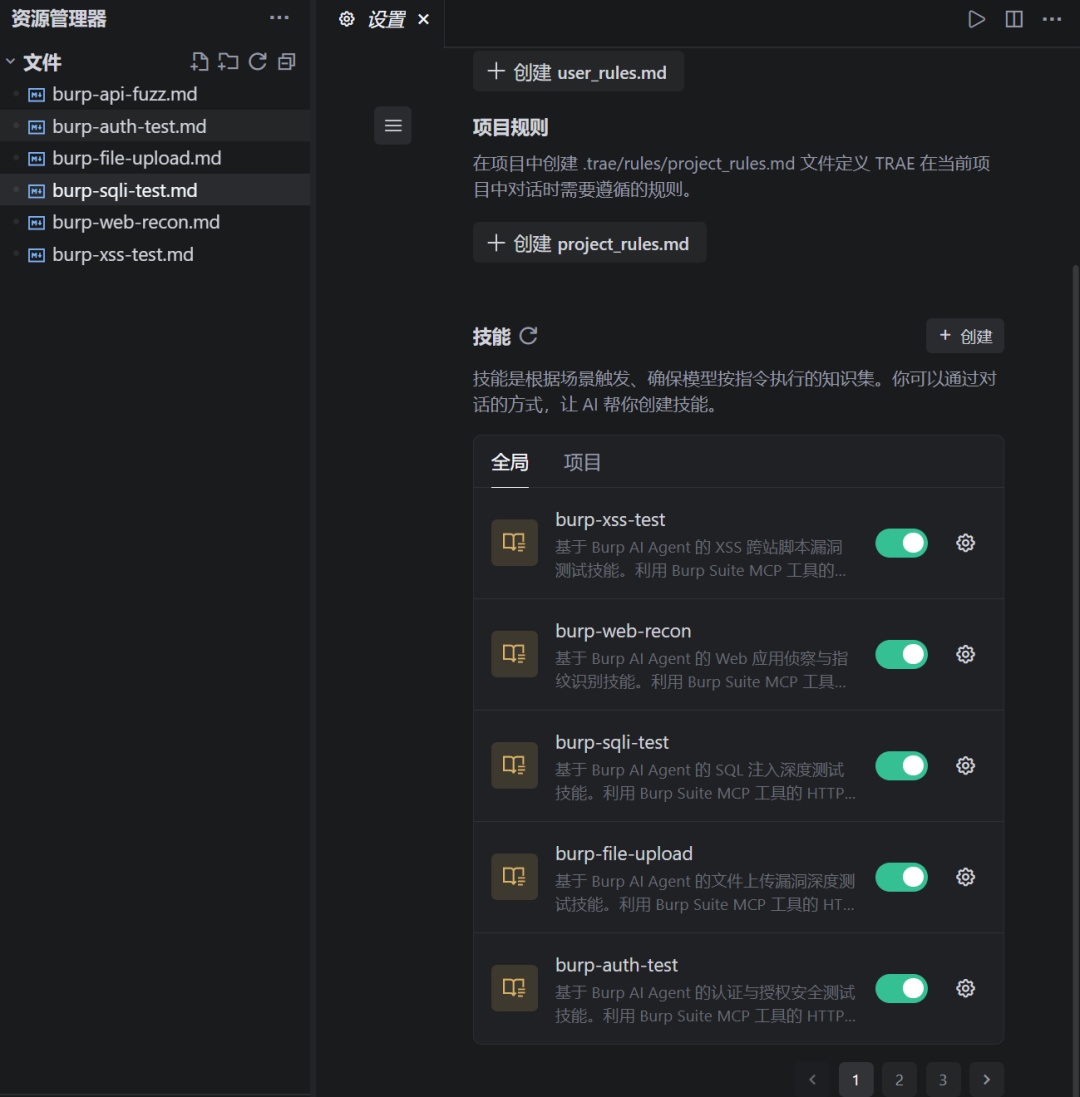Click 创建 project_rules.md button
Viewport: 1080px width, 1097px height.
589,243
